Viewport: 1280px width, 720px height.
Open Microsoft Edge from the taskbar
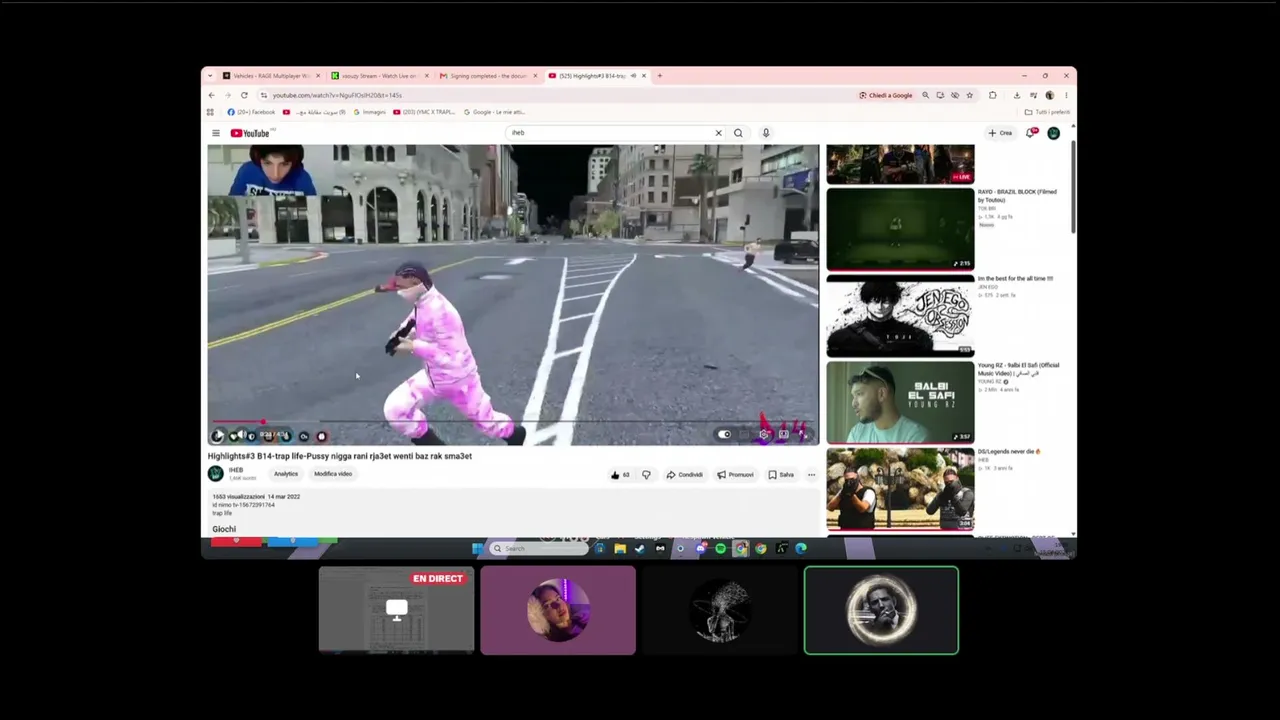pyautogui.click(x=801, y=548)
